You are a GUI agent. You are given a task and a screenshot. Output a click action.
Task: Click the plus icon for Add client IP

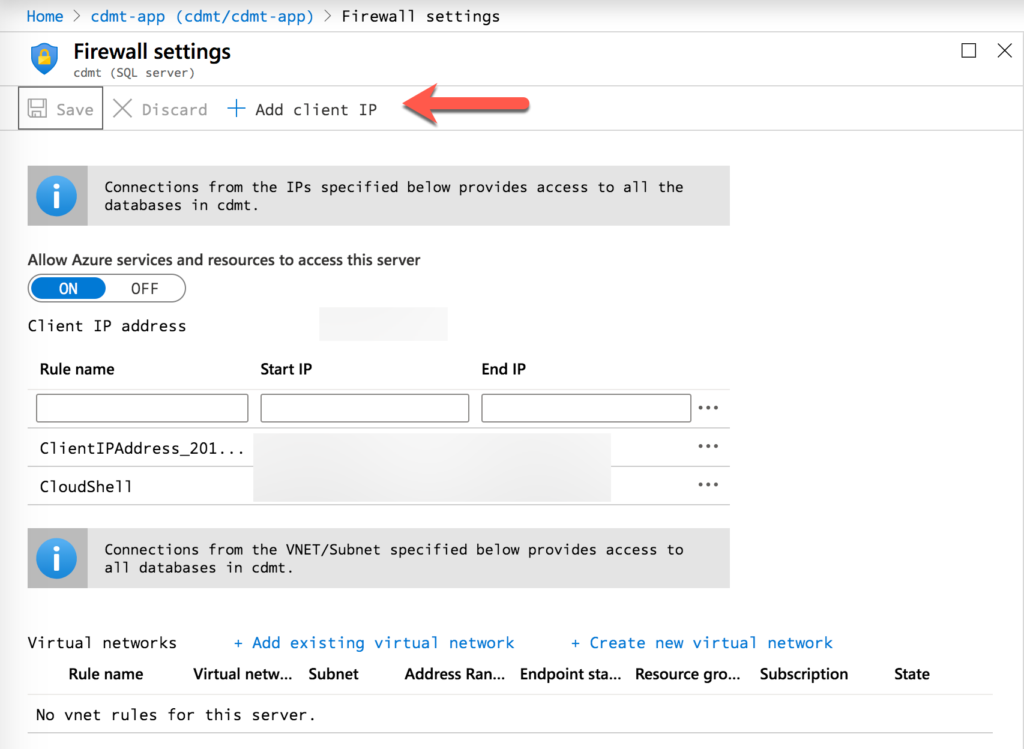pyautogui.click(x=236, y=108)
